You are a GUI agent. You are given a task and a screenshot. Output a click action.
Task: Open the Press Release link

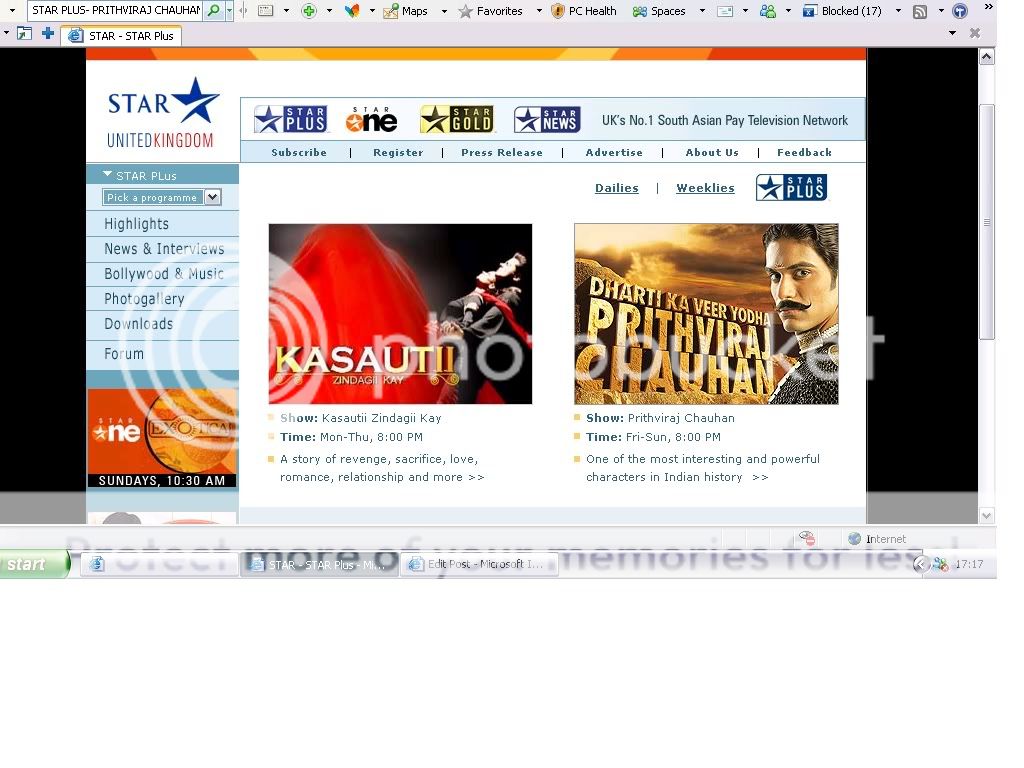point(502,152)
